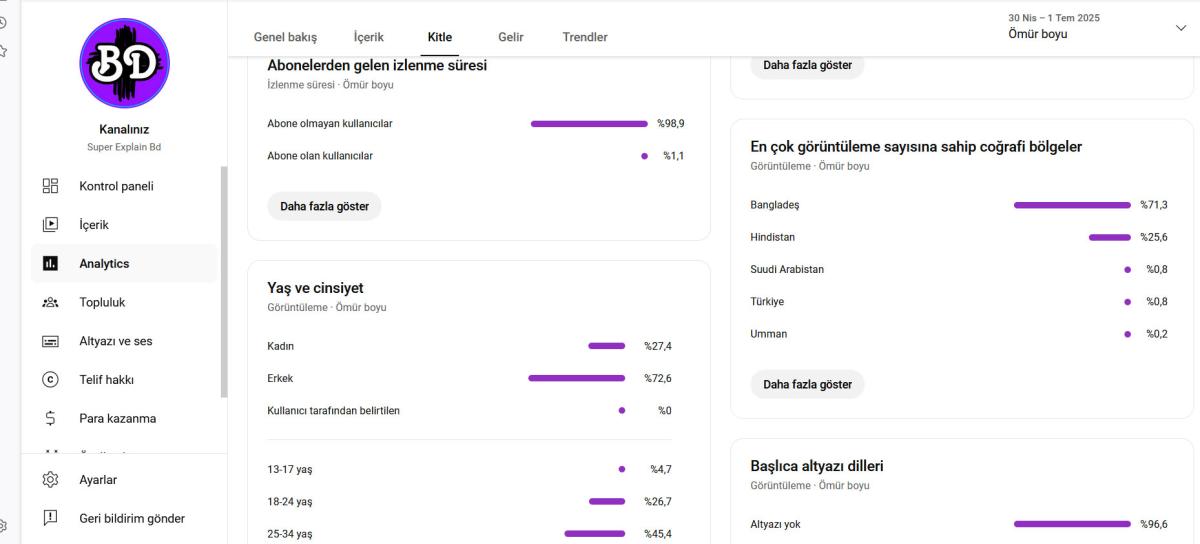The image size is (1200, 544).
Task: Select the İçerik tab in analytics
Action: pyautogui.click(x=369, y=37)
